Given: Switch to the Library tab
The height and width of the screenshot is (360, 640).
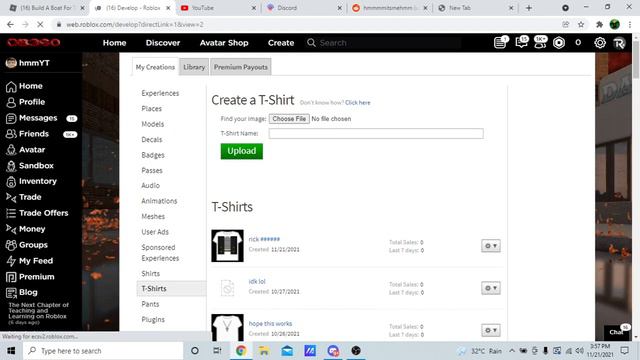Looking at the screenshot, I should click(194, 67).
